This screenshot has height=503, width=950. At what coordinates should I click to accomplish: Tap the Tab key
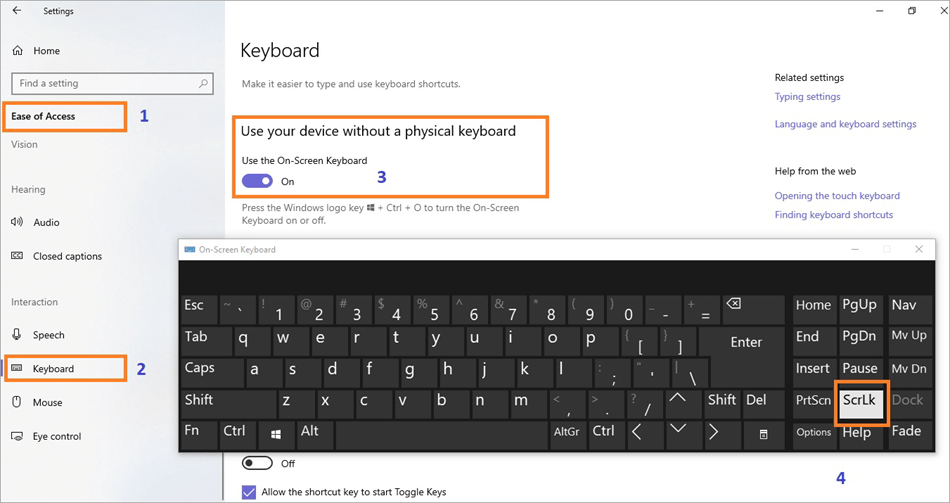[206, 341]
